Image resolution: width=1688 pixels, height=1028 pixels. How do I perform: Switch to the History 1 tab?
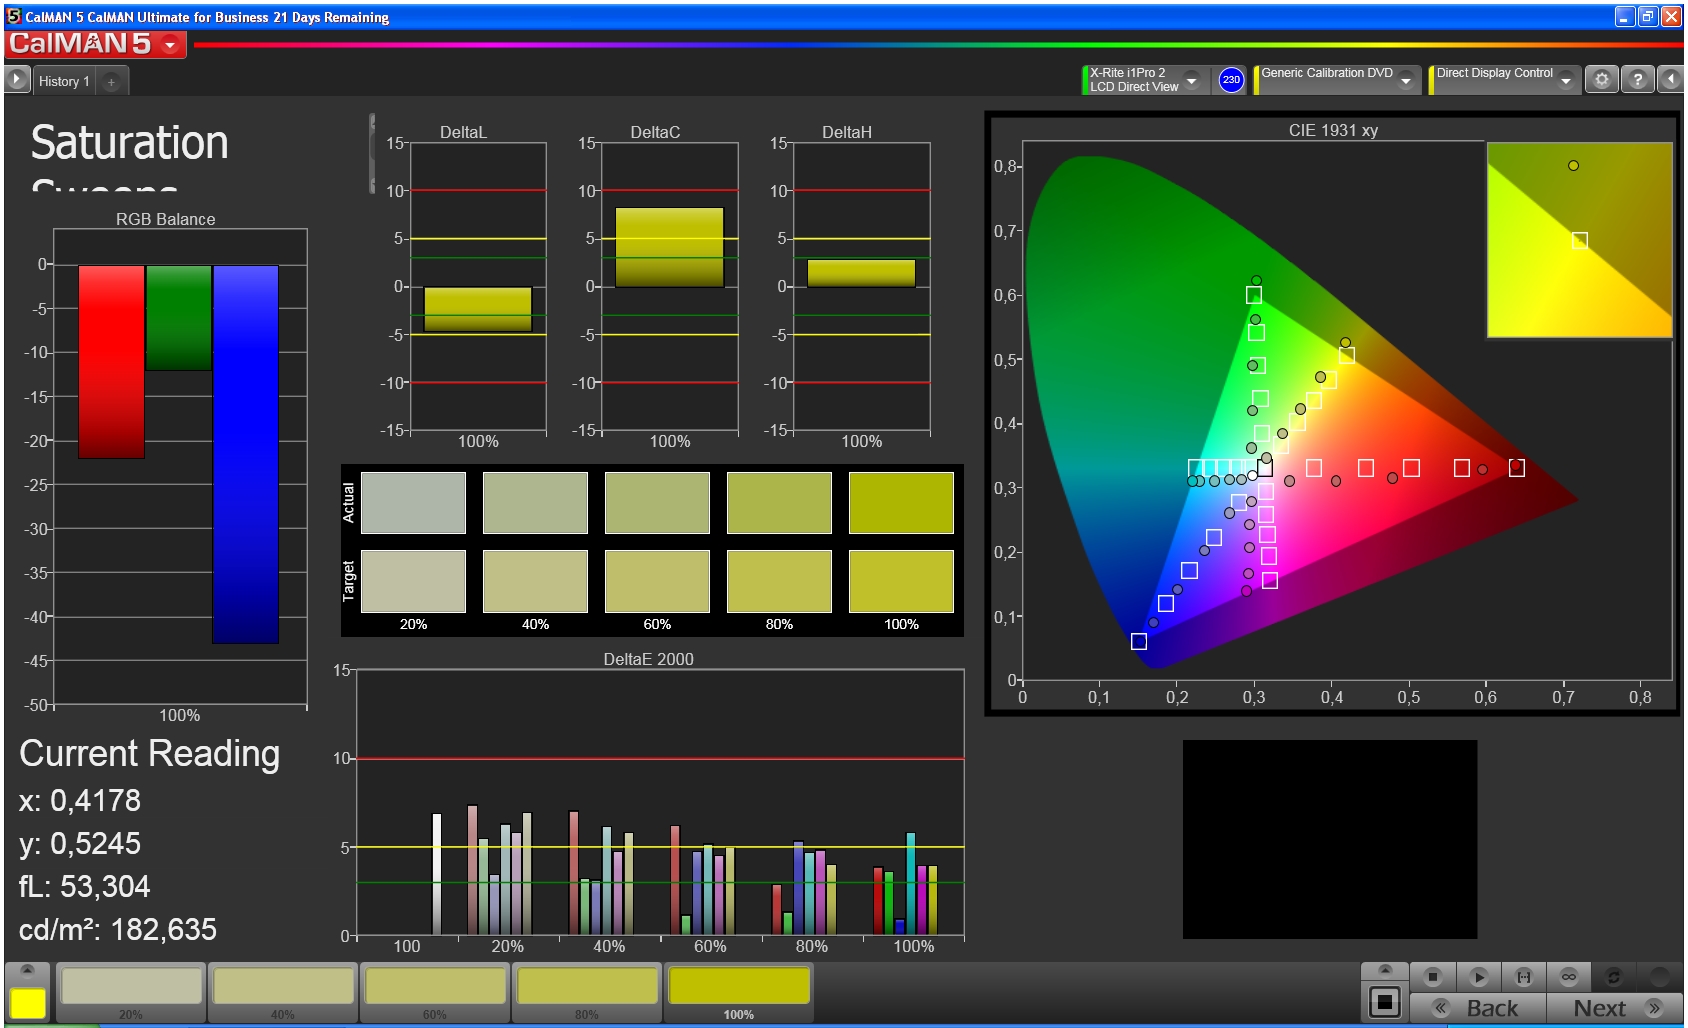[x=64, y=81]
